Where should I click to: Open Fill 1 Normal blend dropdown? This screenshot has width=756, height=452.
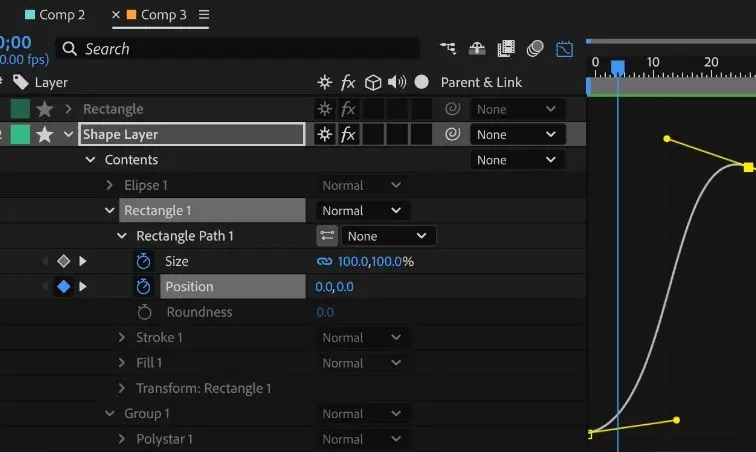click(x=363, y=363)
